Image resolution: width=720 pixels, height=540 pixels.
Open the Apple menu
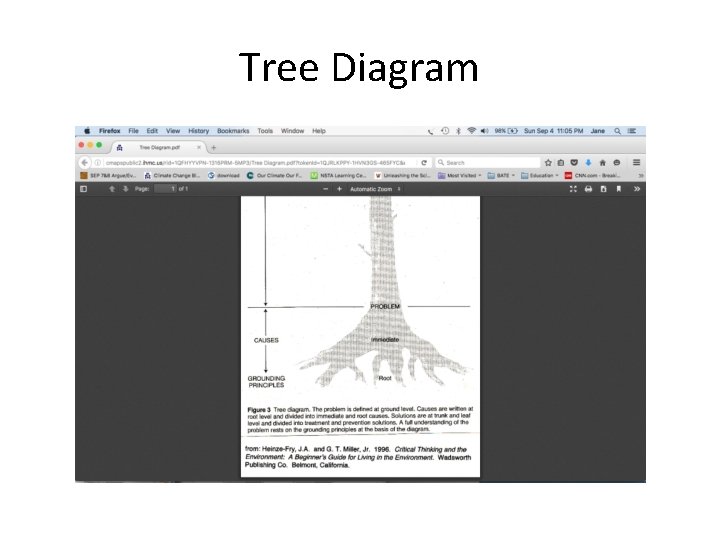[87, 131]
